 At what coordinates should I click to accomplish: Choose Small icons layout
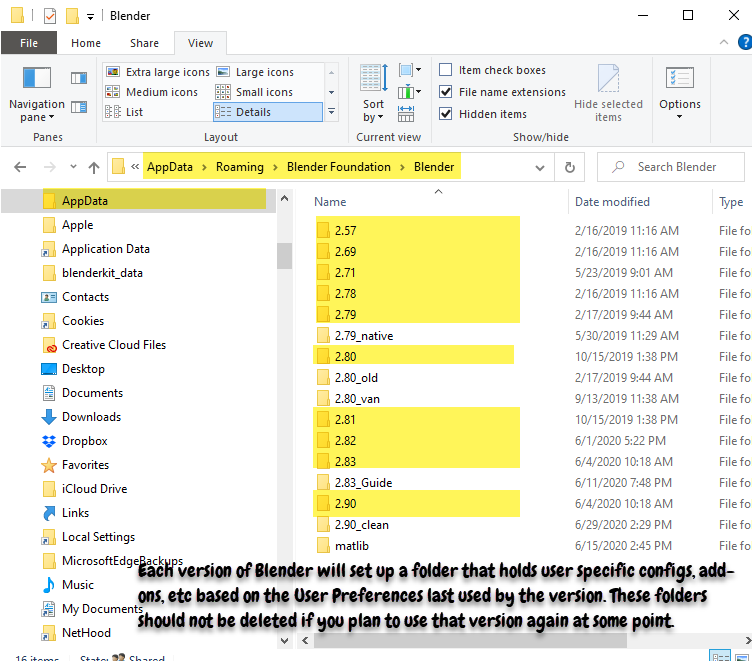coord(254,92)
